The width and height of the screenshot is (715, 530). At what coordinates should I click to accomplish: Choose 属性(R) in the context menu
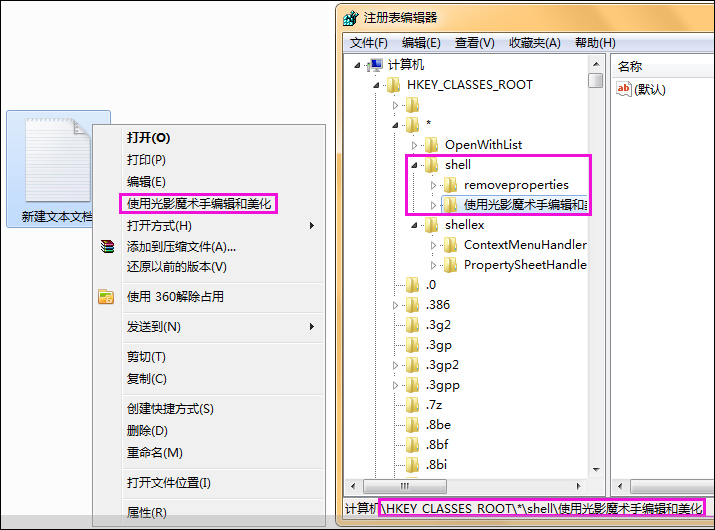[147, 512]
